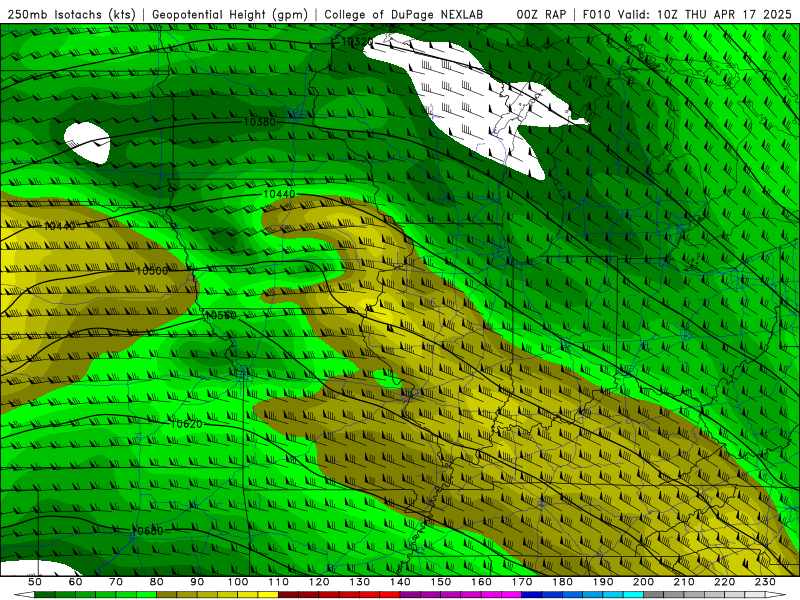Click the 10320 height contour label
This screenshot has height=600, width=800.
click(357, 42)
